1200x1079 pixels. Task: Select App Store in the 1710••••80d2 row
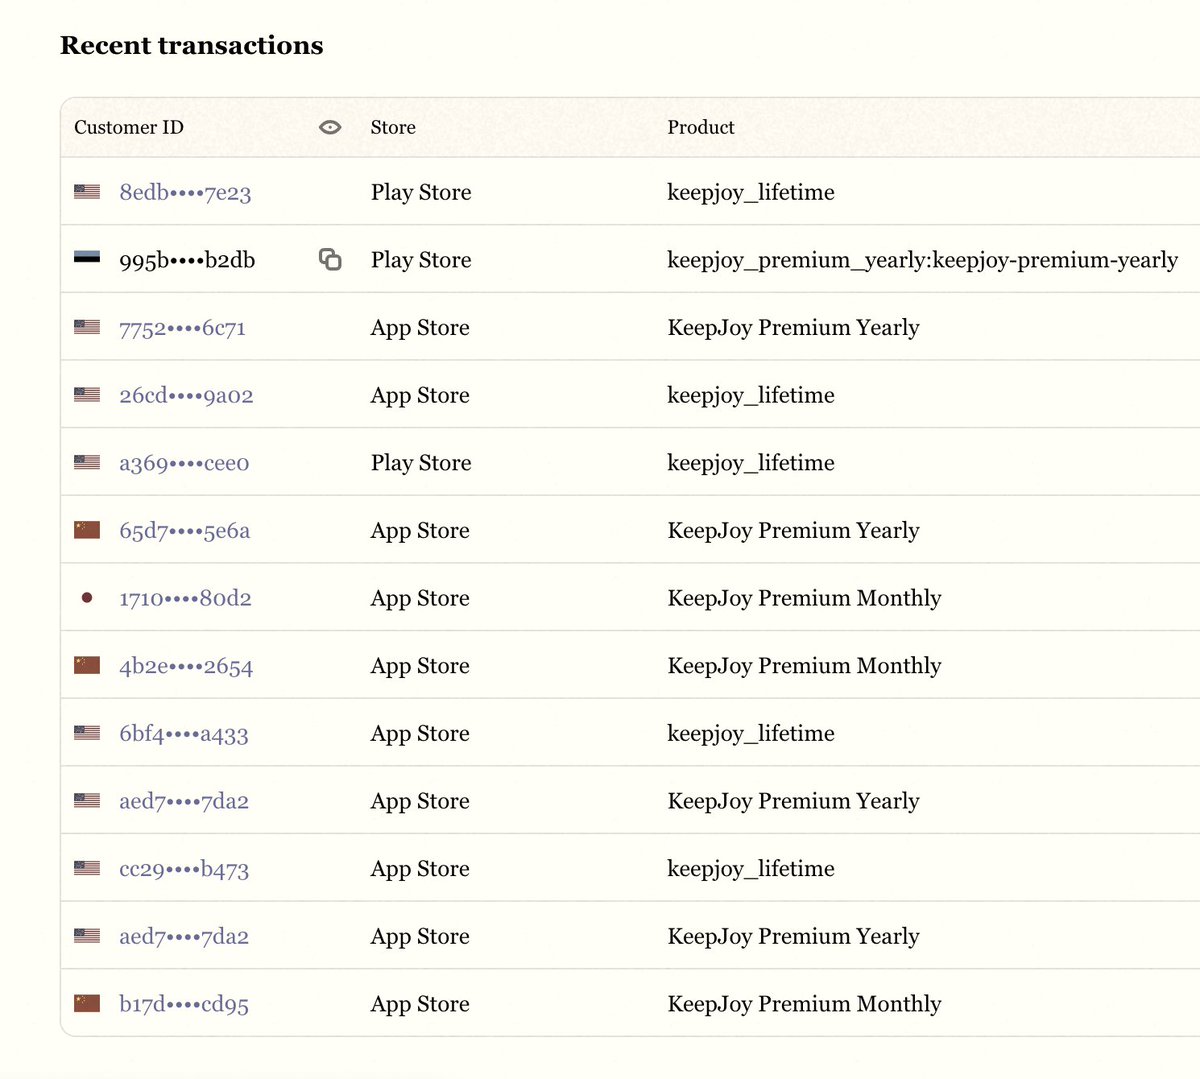[420, 598]
